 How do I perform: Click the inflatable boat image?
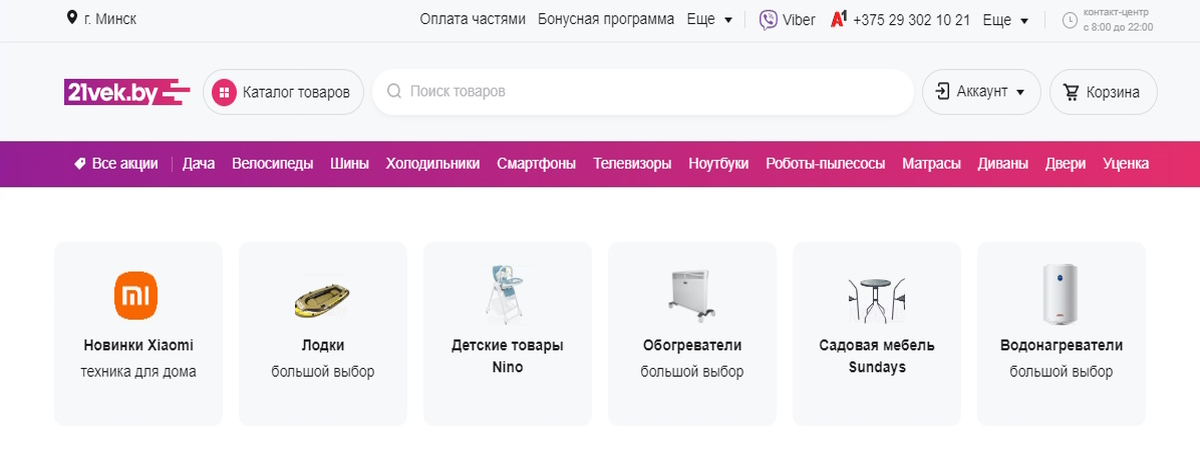322,300
